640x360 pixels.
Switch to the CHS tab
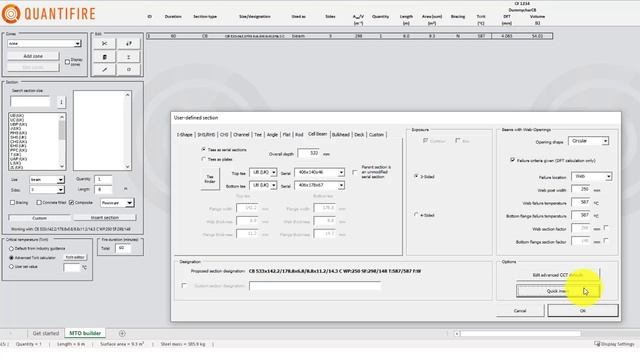pos(224,135)
